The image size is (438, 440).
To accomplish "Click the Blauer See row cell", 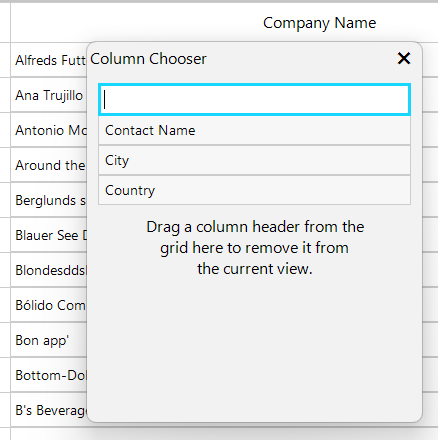I will [x=49, y=235].
